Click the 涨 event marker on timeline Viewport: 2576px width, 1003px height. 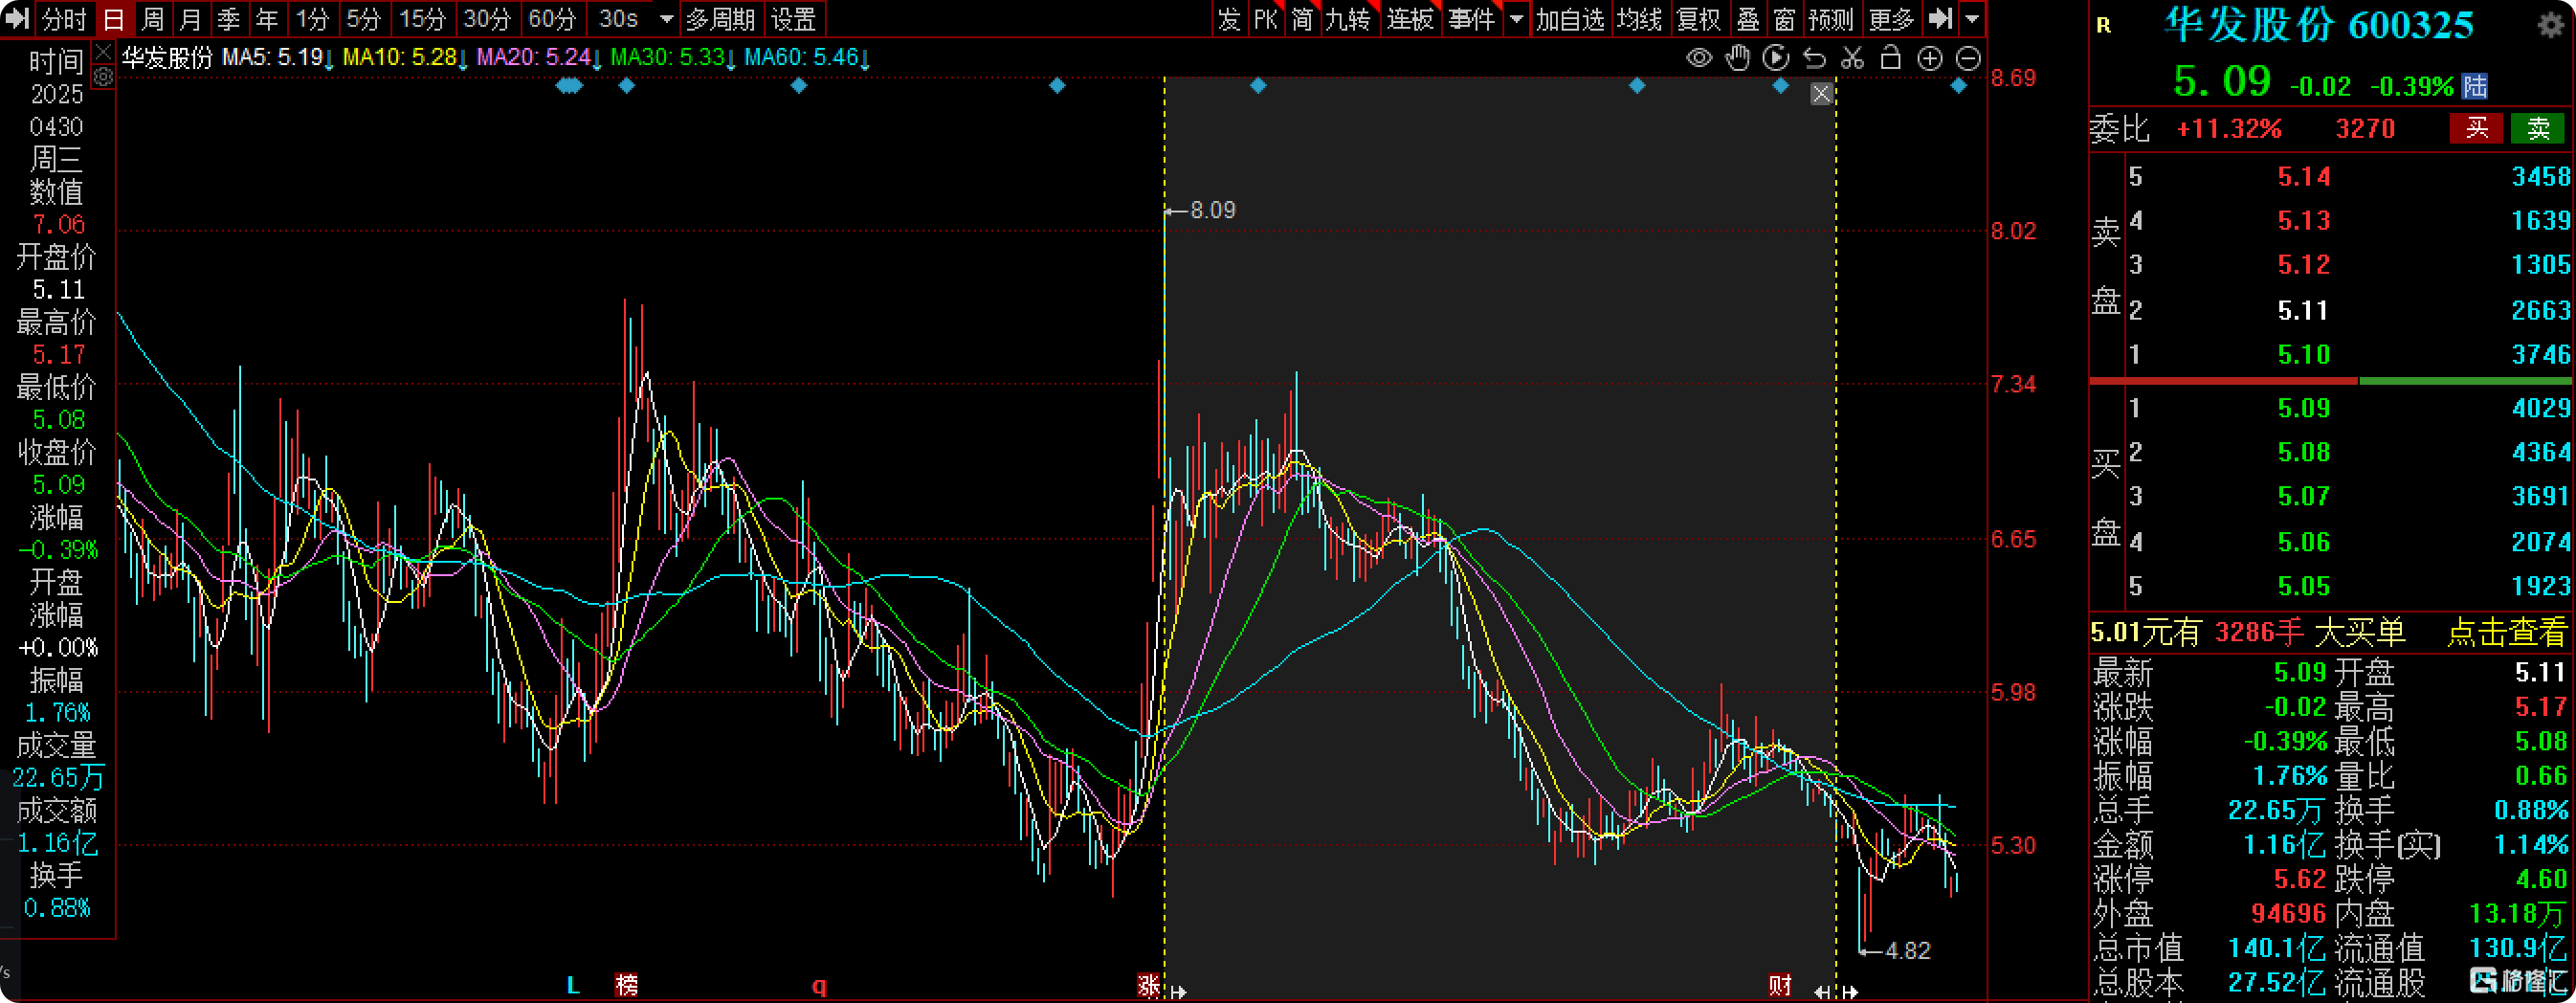[1148, 985]
